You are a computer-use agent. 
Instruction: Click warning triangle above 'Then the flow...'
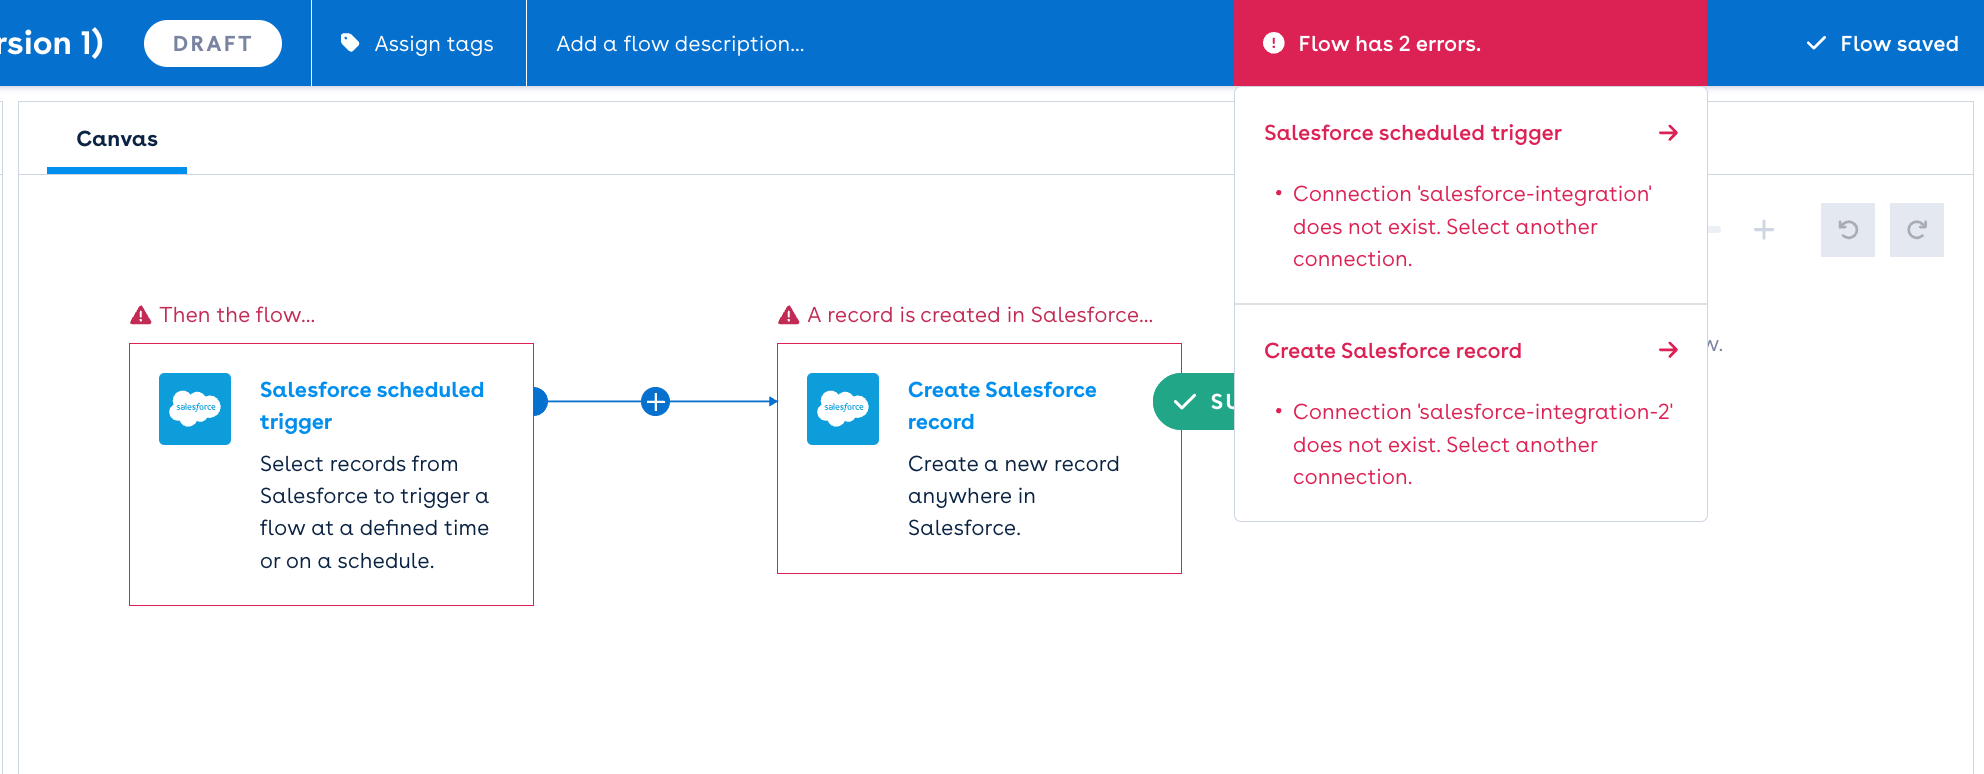point(141,316)
